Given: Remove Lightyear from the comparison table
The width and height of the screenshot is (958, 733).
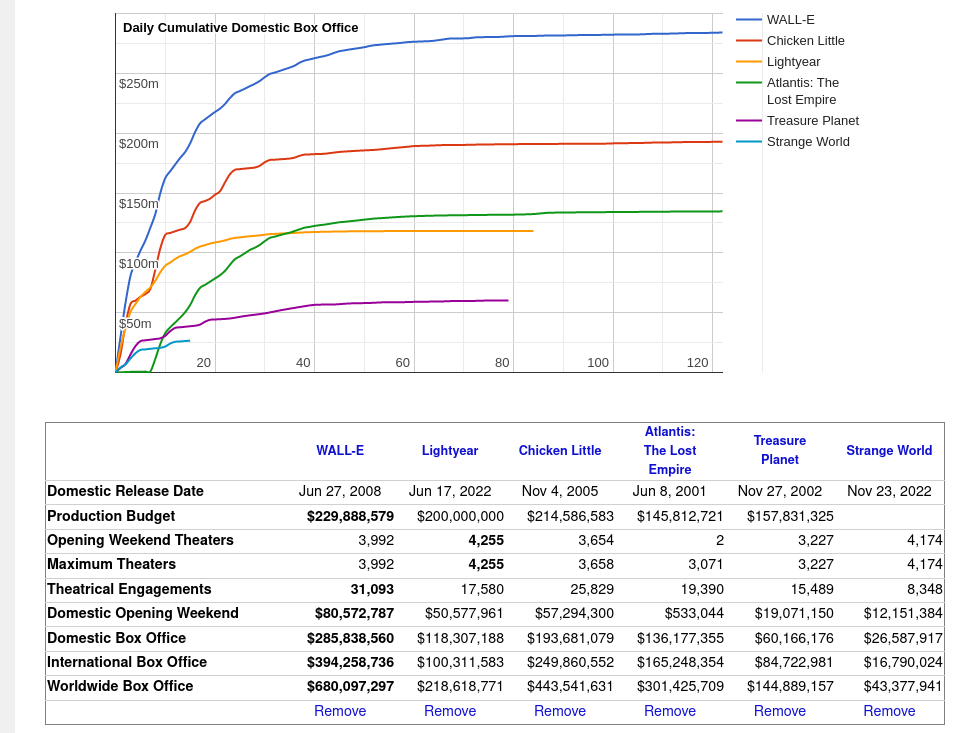Looking at the screenshot, I should click(x=450, y=711).
